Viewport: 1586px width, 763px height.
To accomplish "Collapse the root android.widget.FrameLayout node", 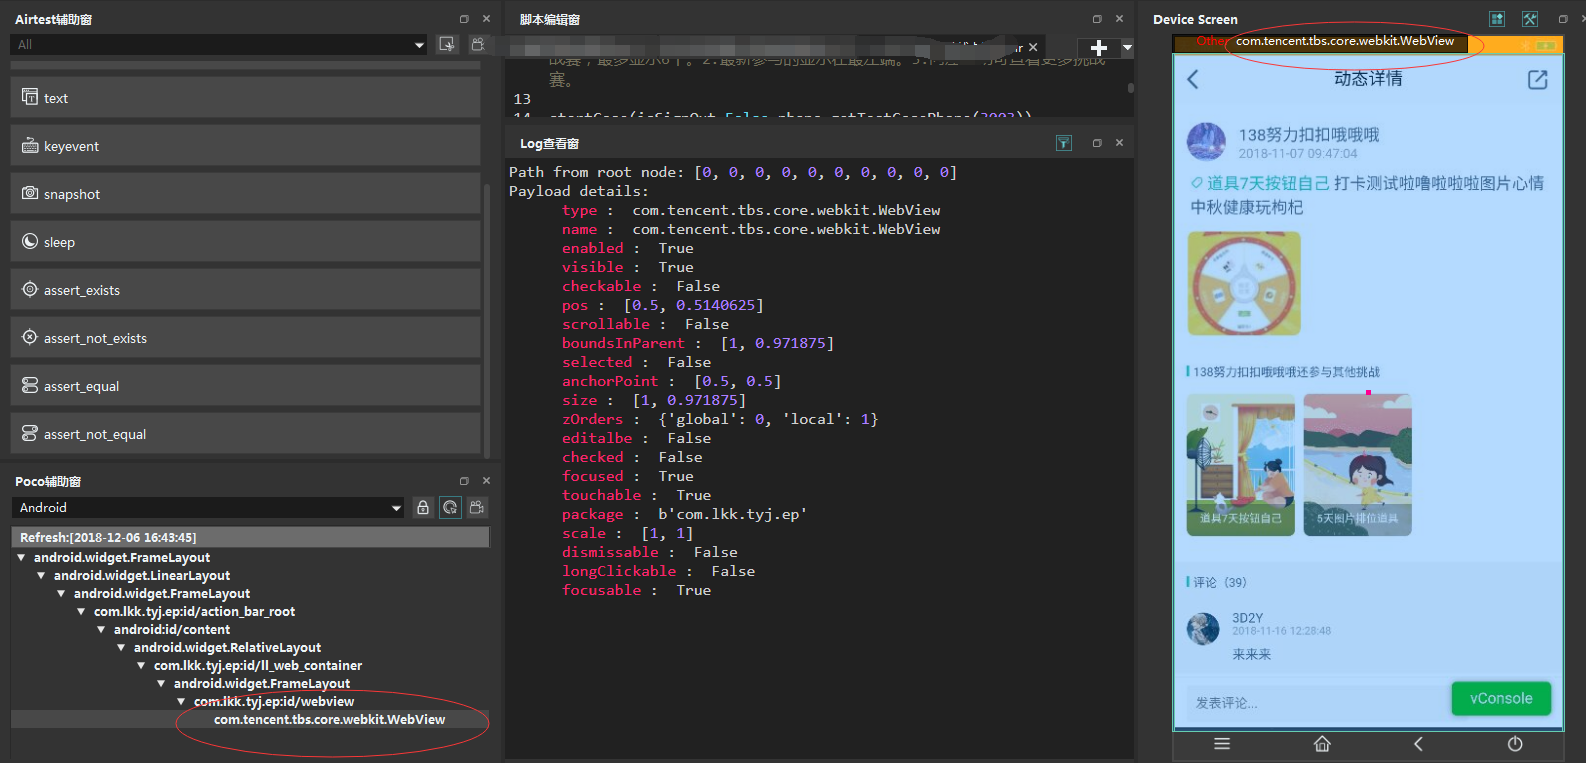I will pos(21,557).
